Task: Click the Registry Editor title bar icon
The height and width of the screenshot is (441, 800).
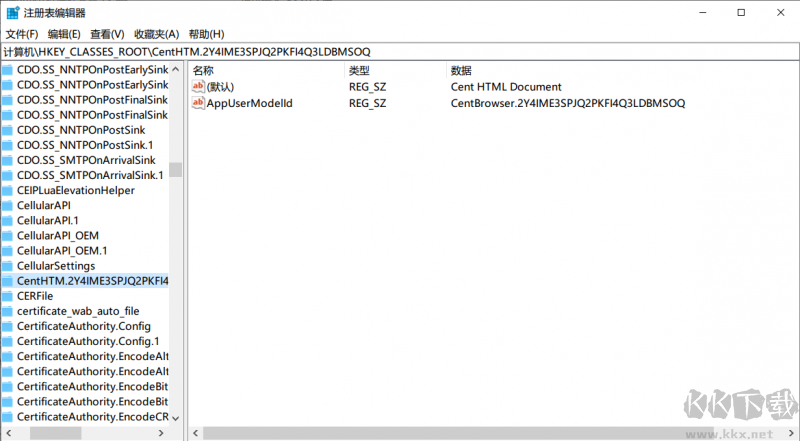Action: [13, 12]
